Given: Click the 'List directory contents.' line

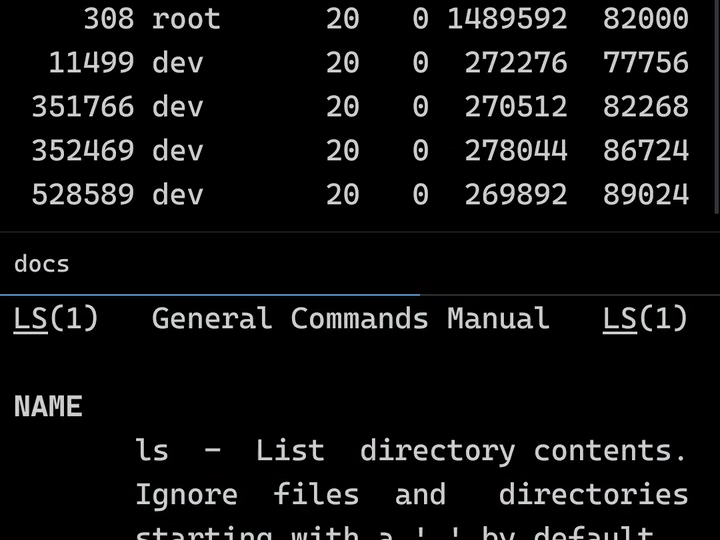Looking at the screenshot, I should click(x=471, y=451).
